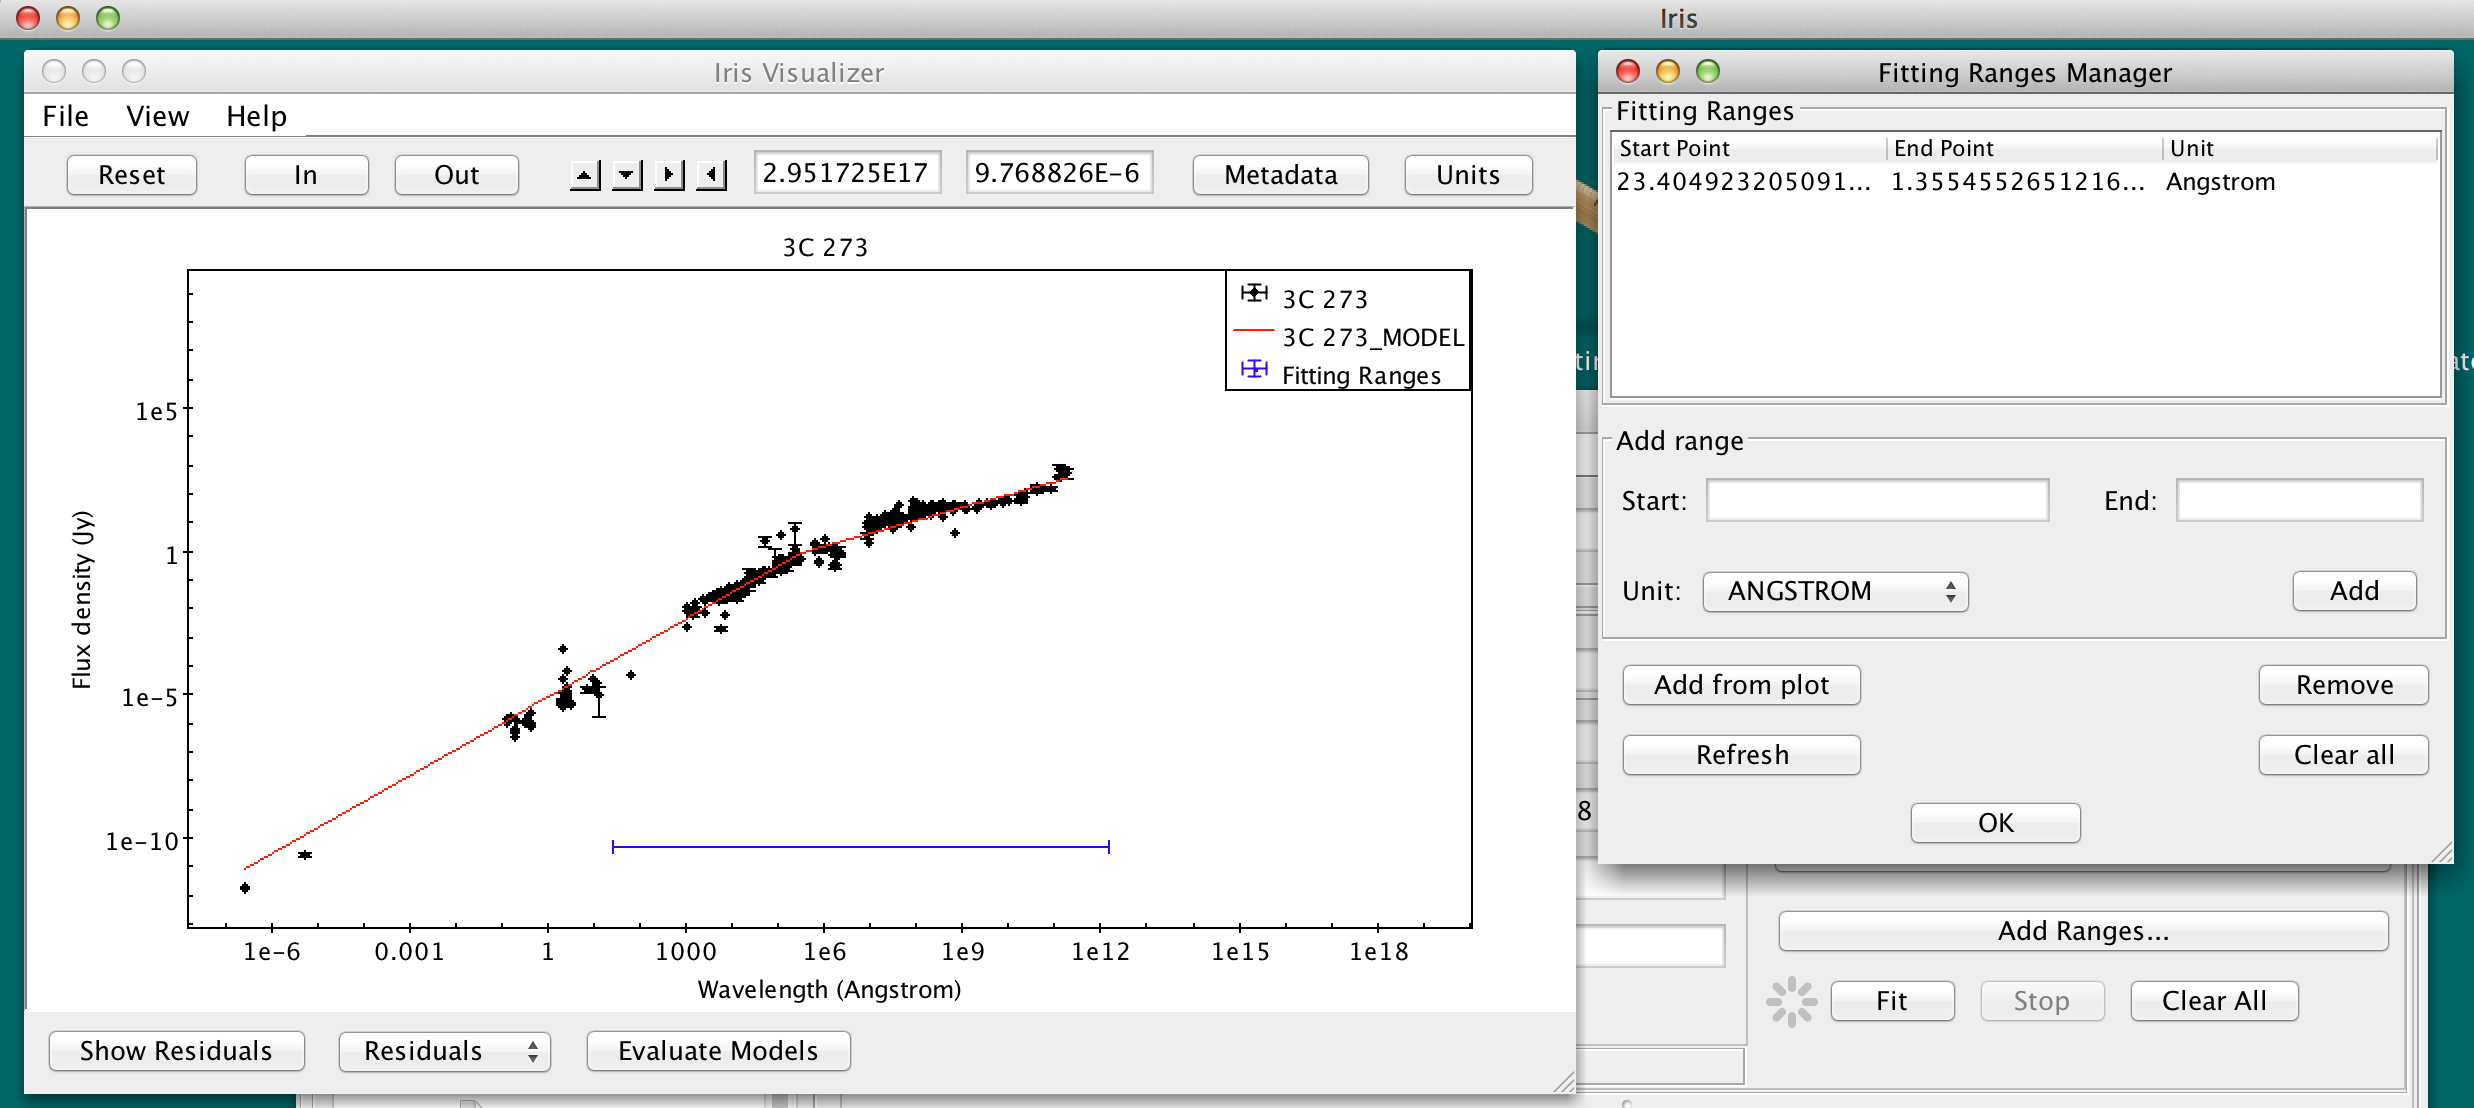The height and width of the screenshot is (1108, 2474).
Task: Pan the plot up with the up arrow
Action: (586, 176)
